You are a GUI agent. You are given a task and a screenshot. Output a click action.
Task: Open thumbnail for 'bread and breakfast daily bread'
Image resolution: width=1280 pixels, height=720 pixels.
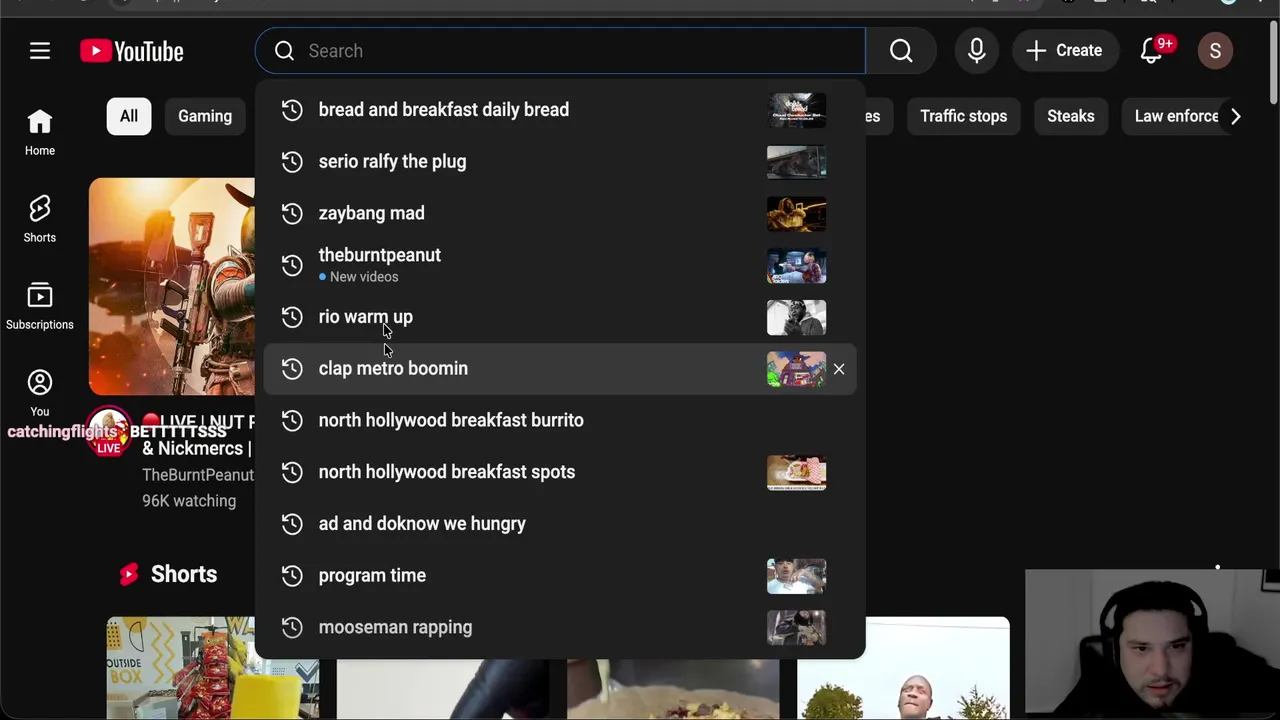click(x=797, y=110)
